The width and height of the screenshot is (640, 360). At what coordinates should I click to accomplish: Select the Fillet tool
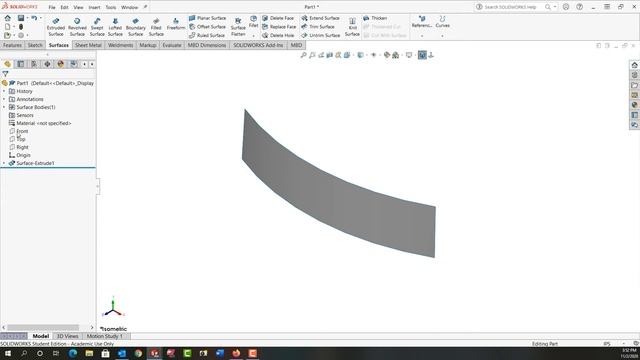click(x=253, y=22)
